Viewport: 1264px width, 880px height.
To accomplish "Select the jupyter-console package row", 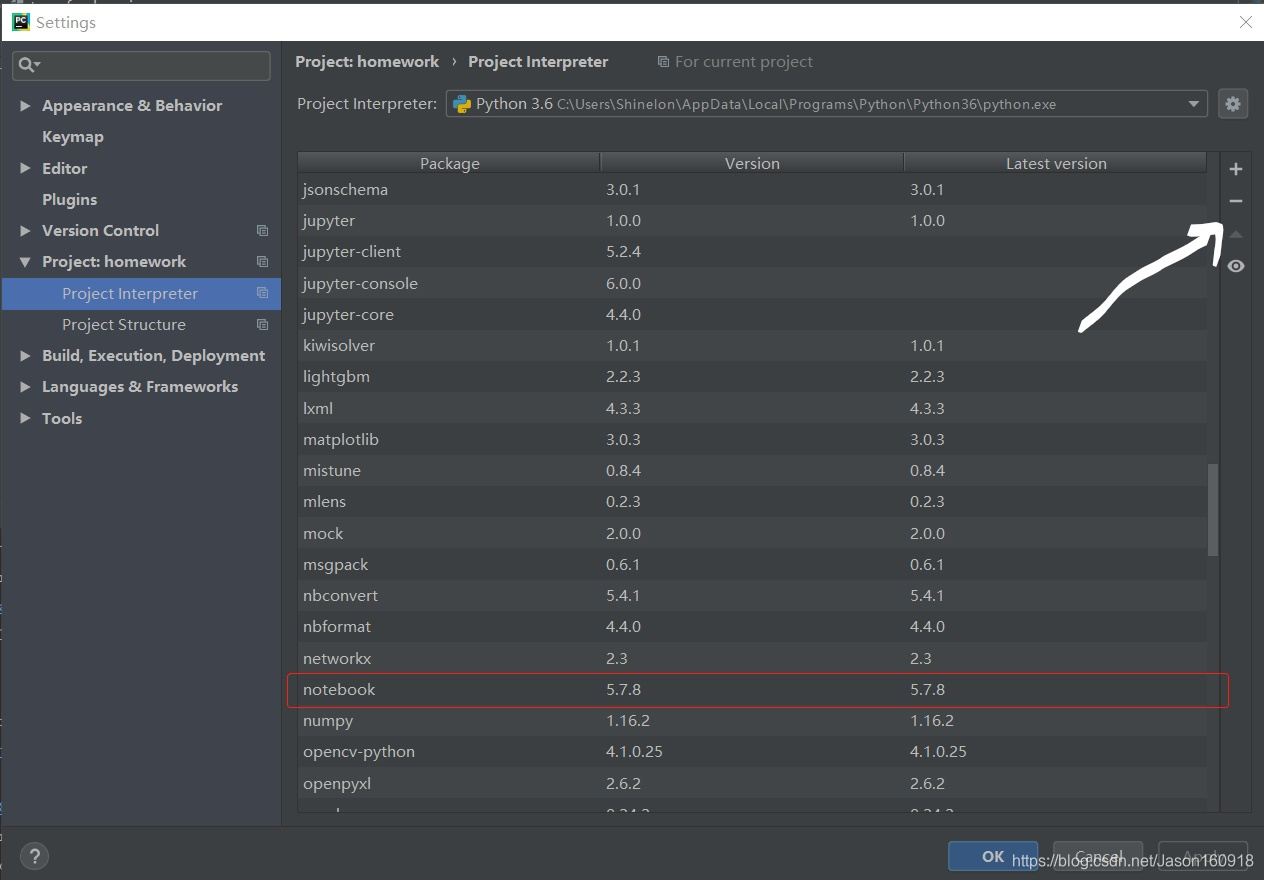I will (752, 284).
